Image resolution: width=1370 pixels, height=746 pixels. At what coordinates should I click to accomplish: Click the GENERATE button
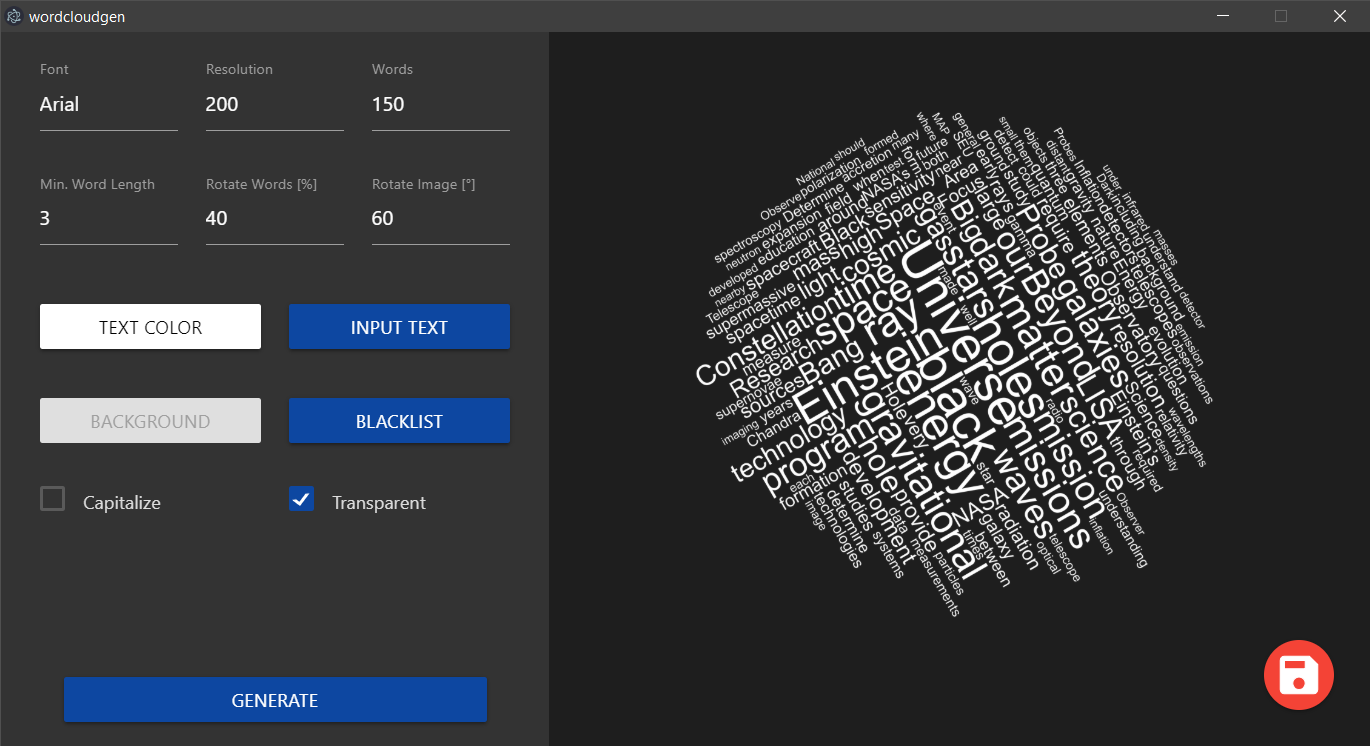point(275,700)
